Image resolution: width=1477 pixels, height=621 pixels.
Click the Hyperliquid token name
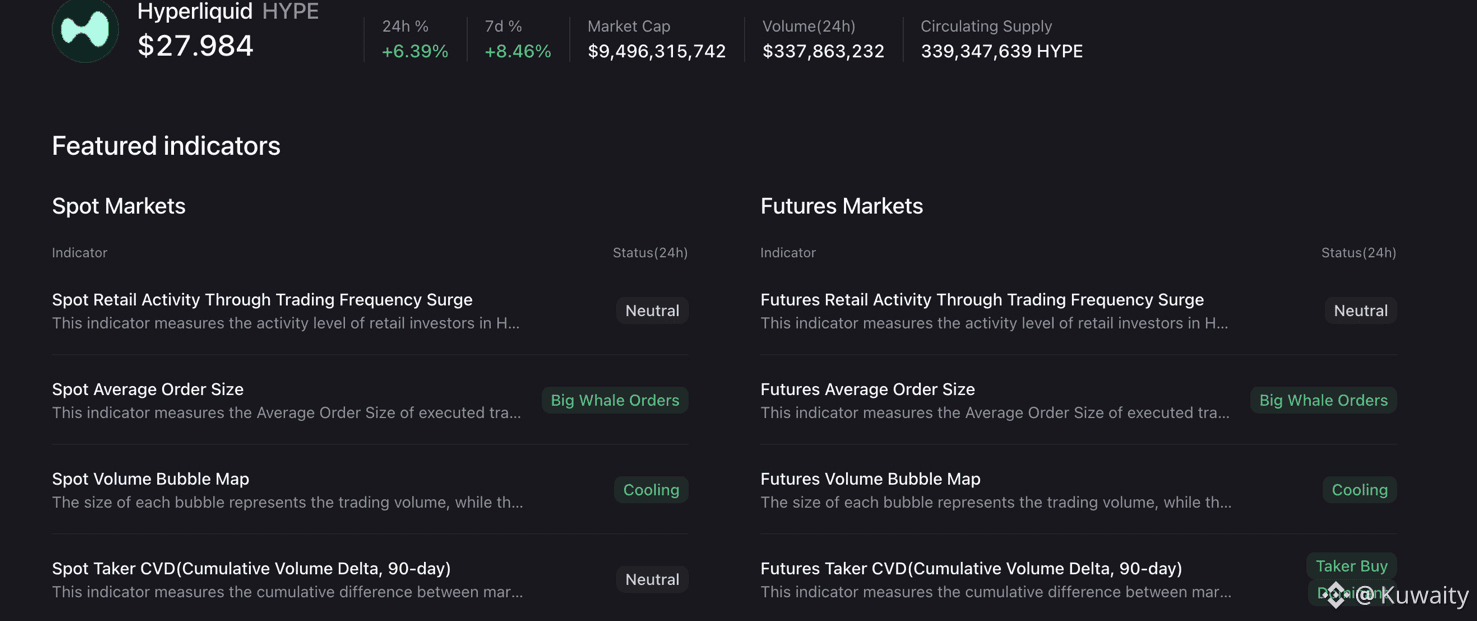194,12
